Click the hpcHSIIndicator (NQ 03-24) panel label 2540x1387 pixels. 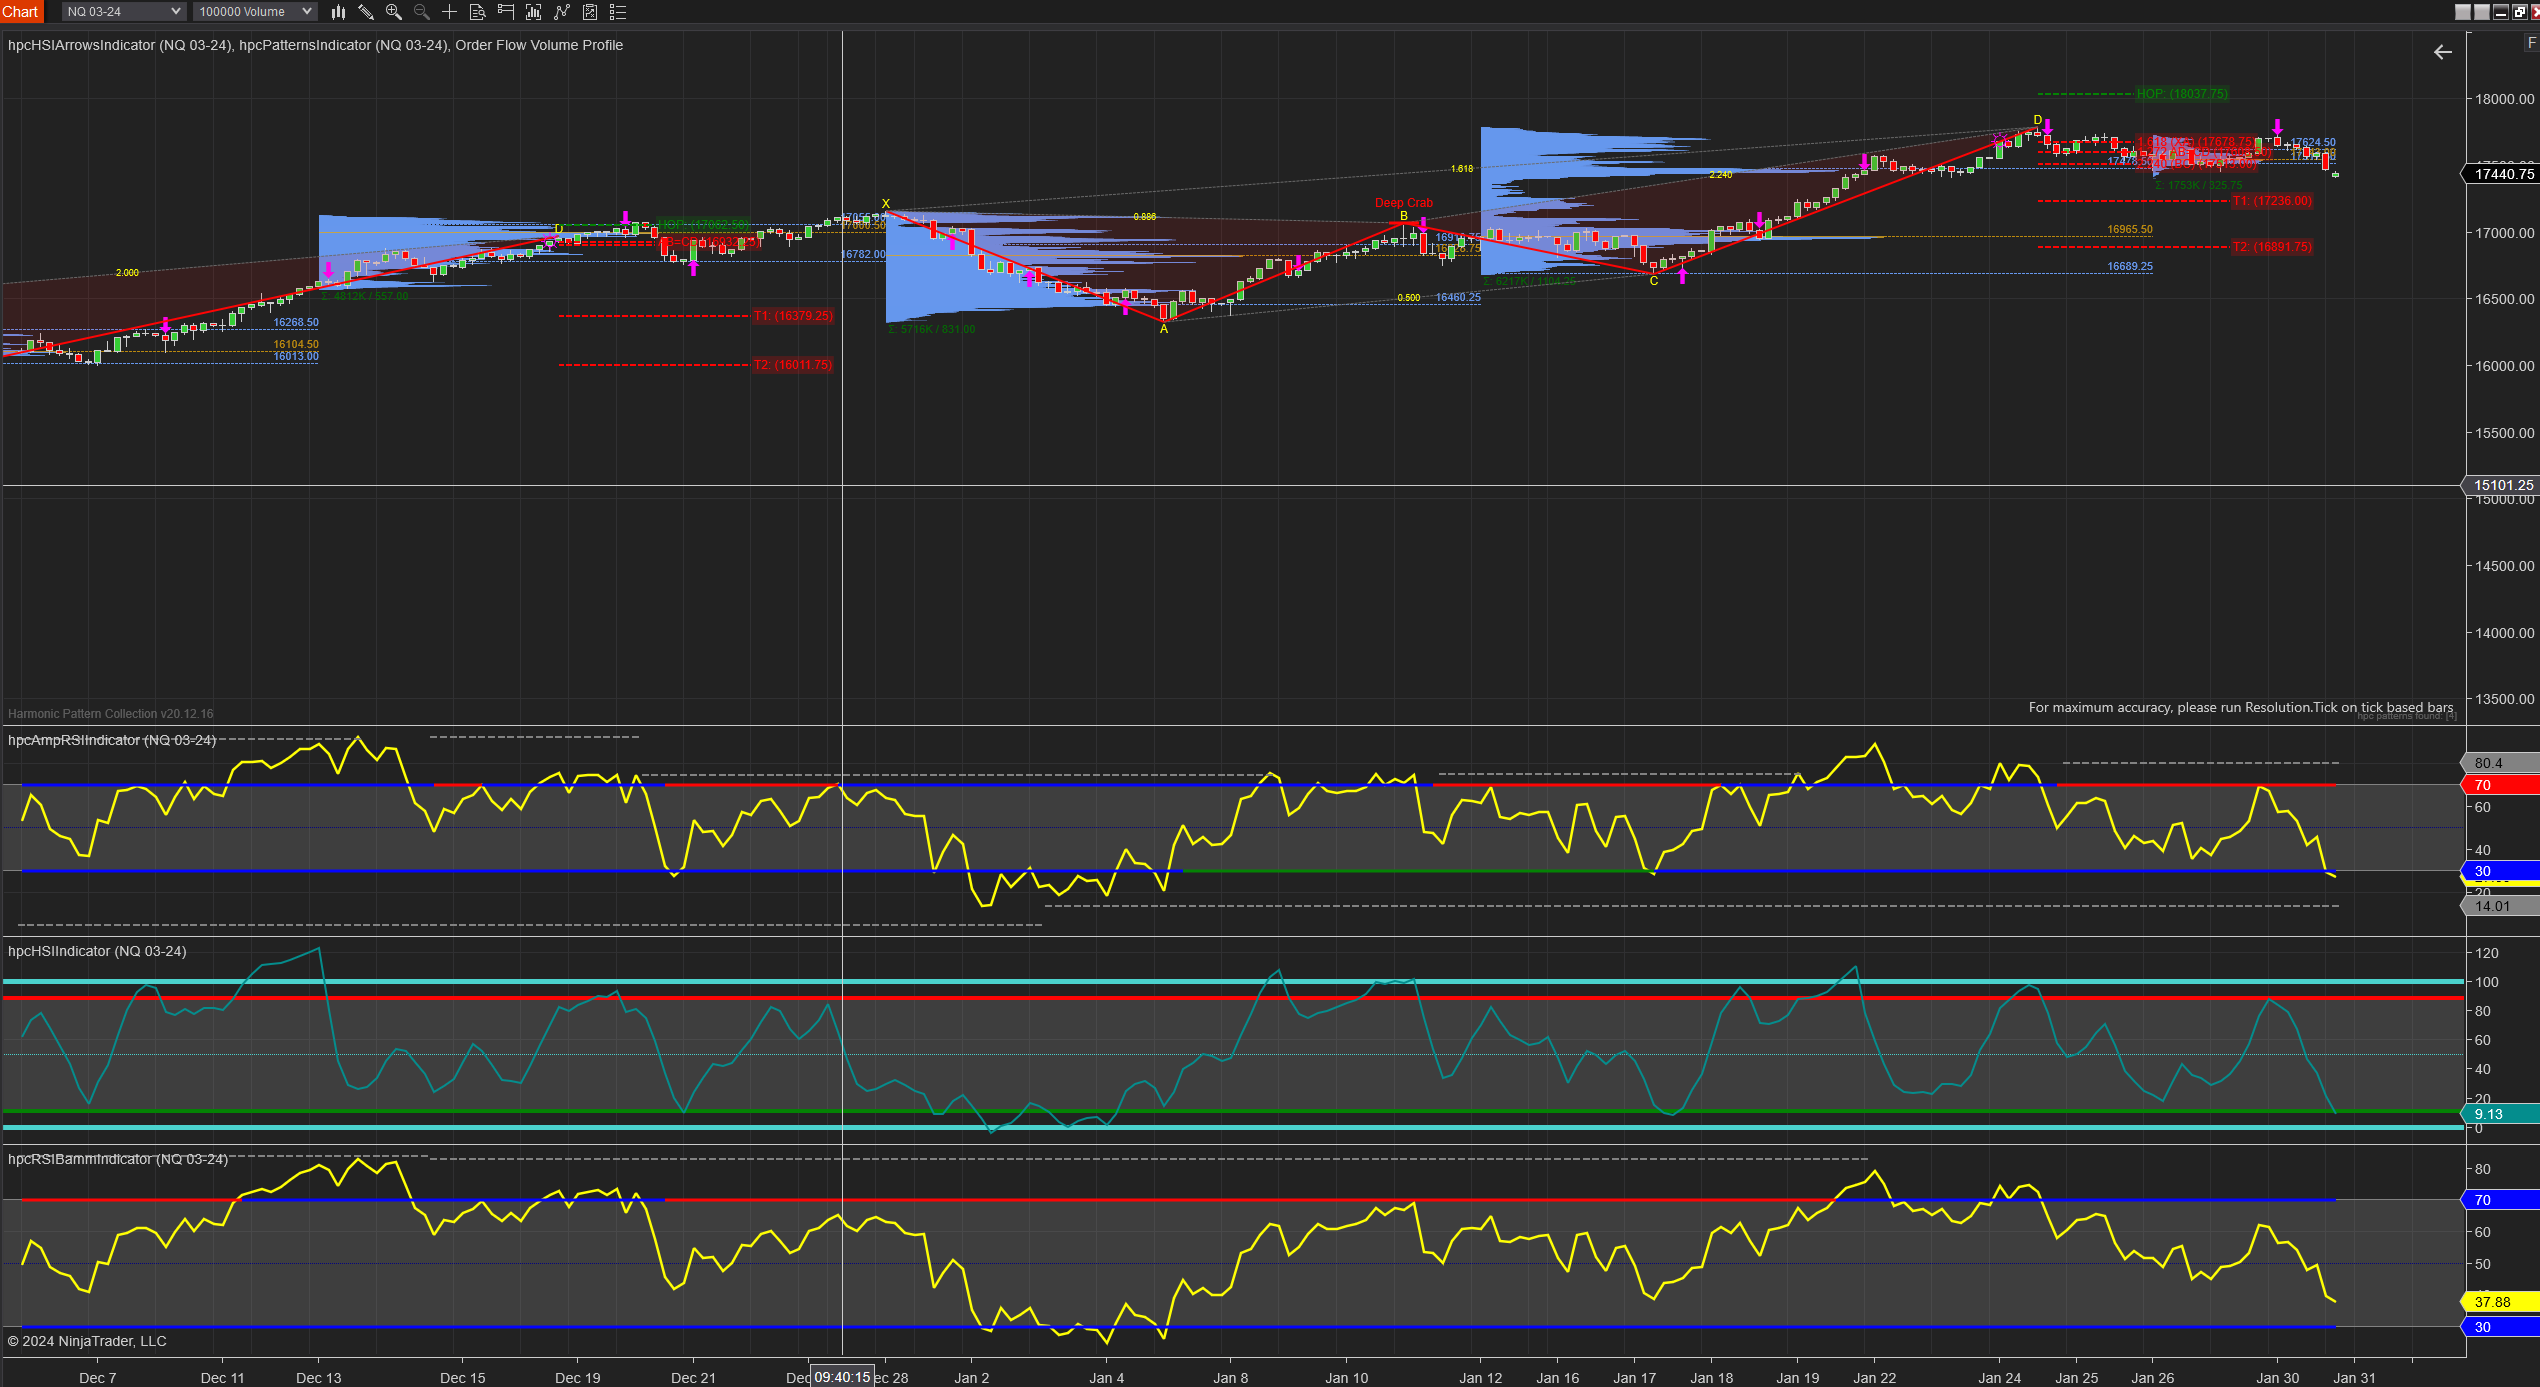tap(97, 951)
